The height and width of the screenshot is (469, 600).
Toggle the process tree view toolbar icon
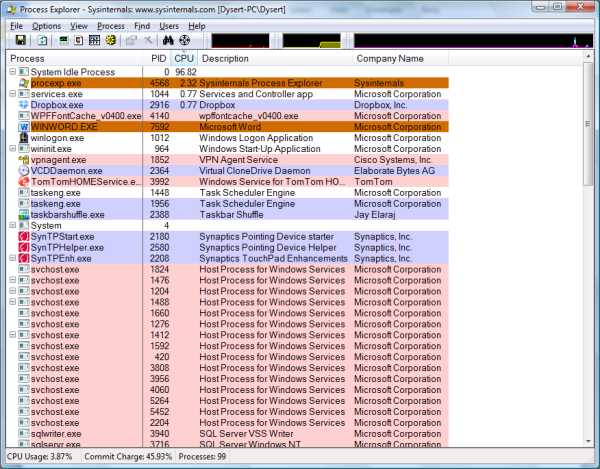click(x=79, y=40)
